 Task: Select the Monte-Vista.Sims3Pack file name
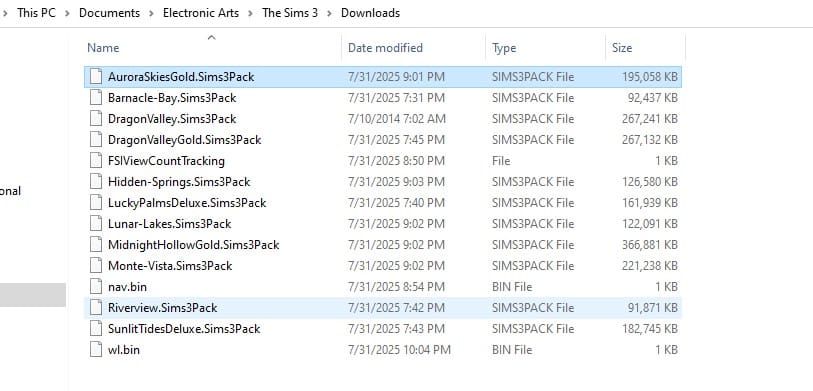[170, 266]
